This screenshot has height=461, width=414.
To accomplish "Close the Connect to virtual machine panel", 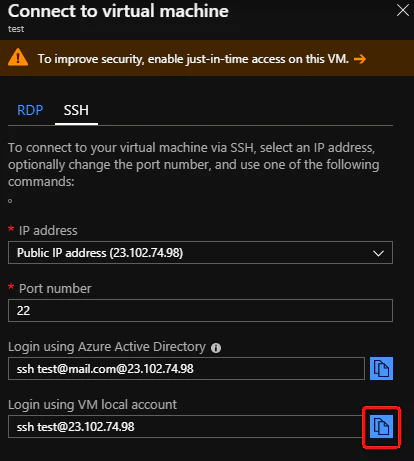I will (403, 10).
